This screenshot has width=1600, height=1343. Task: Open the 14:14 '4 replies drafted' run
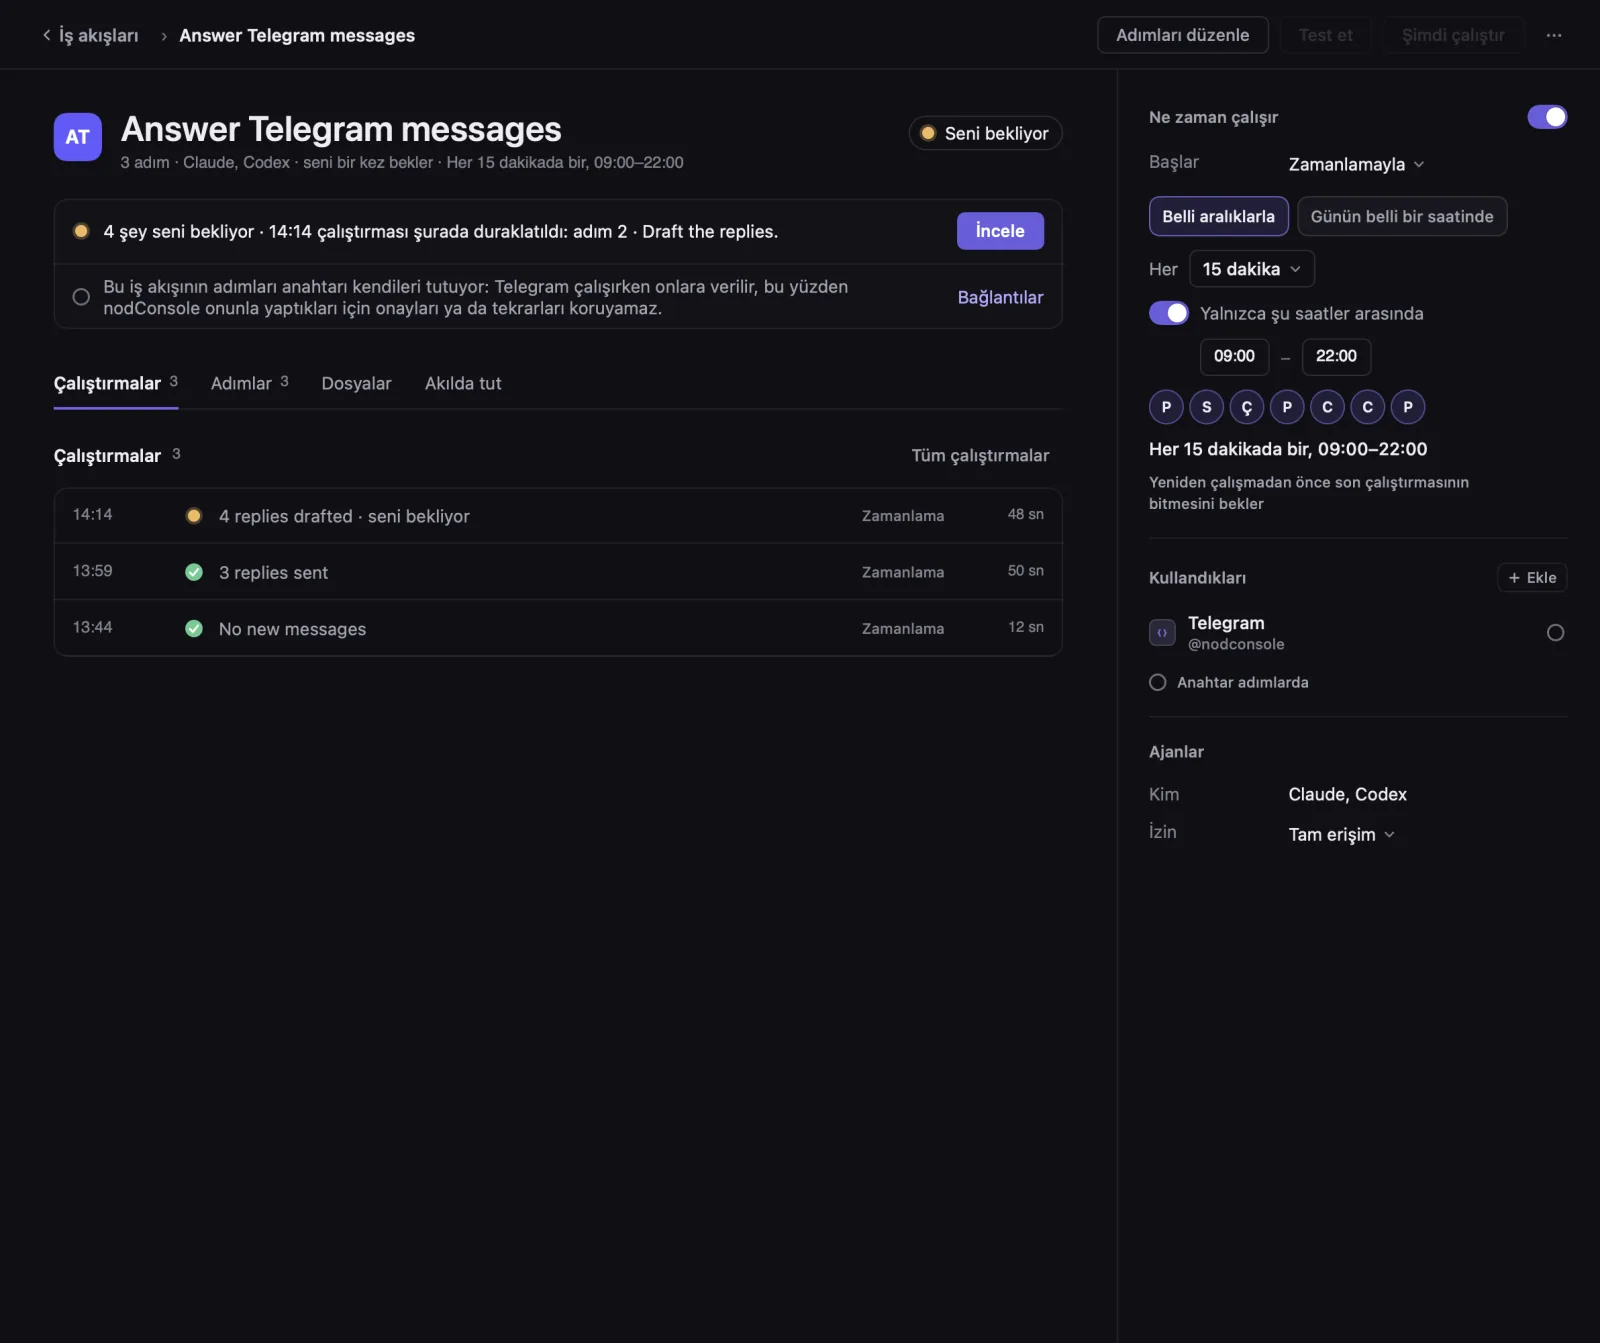coord(558,516)
